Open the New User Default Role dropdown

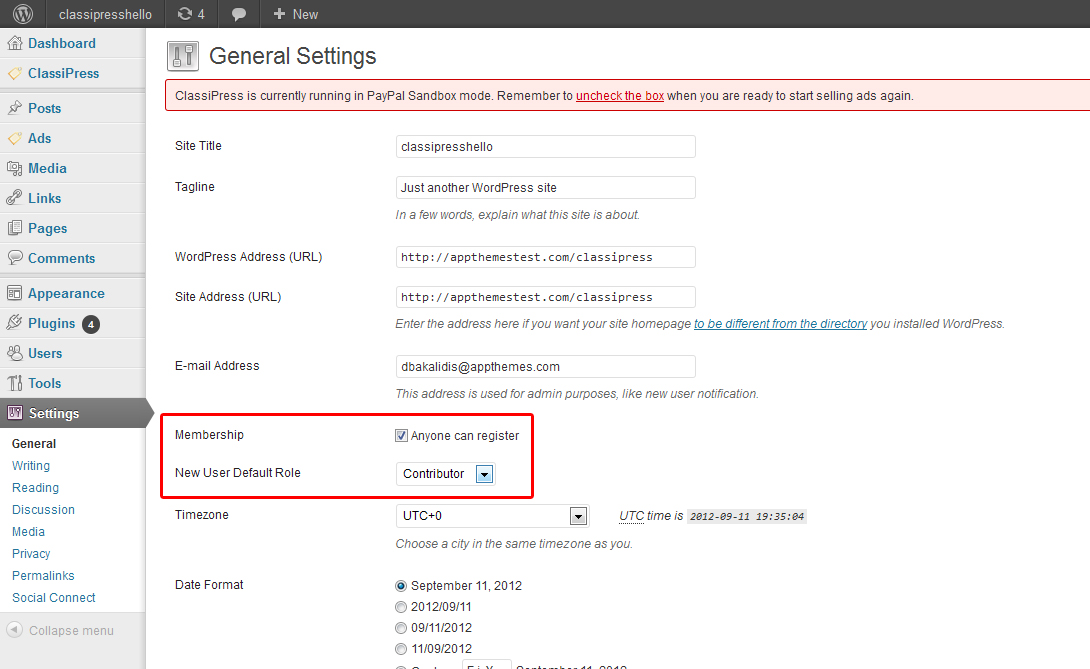tap(445, 474)
